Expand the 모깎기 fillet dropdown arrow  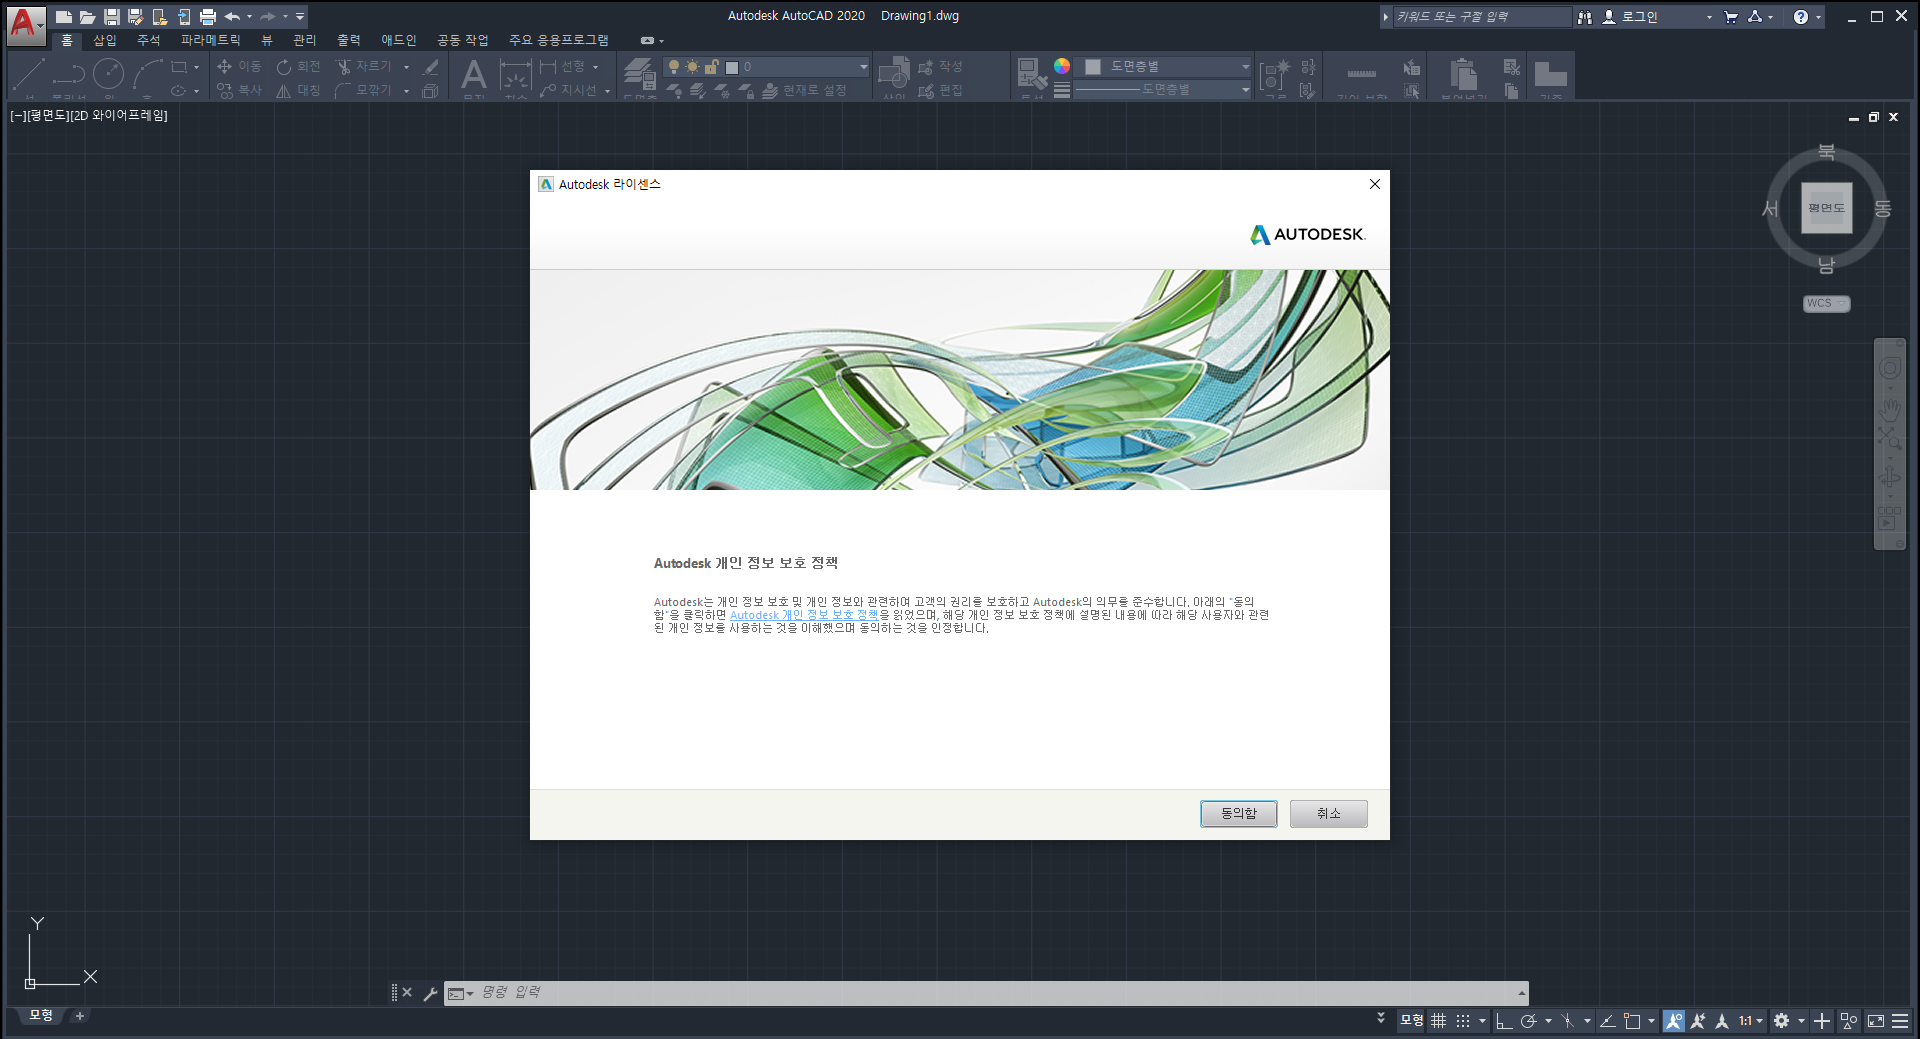tap(406, 91)
